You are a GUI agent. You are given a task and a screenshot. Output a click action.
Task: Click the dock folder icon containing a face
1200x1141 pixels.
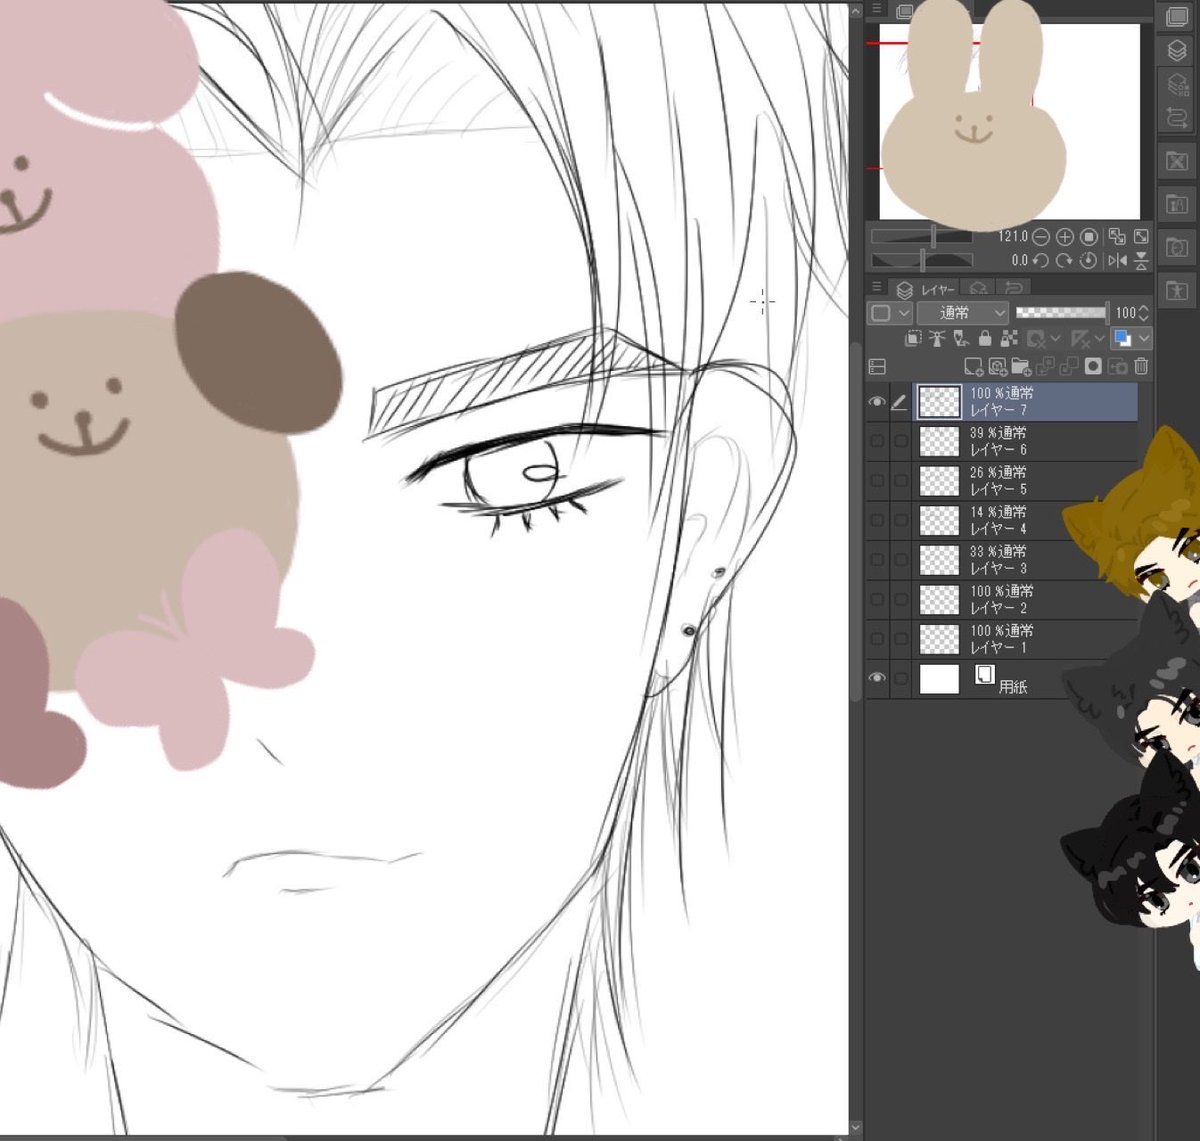pyautogui.click(x=1176, y=247)
